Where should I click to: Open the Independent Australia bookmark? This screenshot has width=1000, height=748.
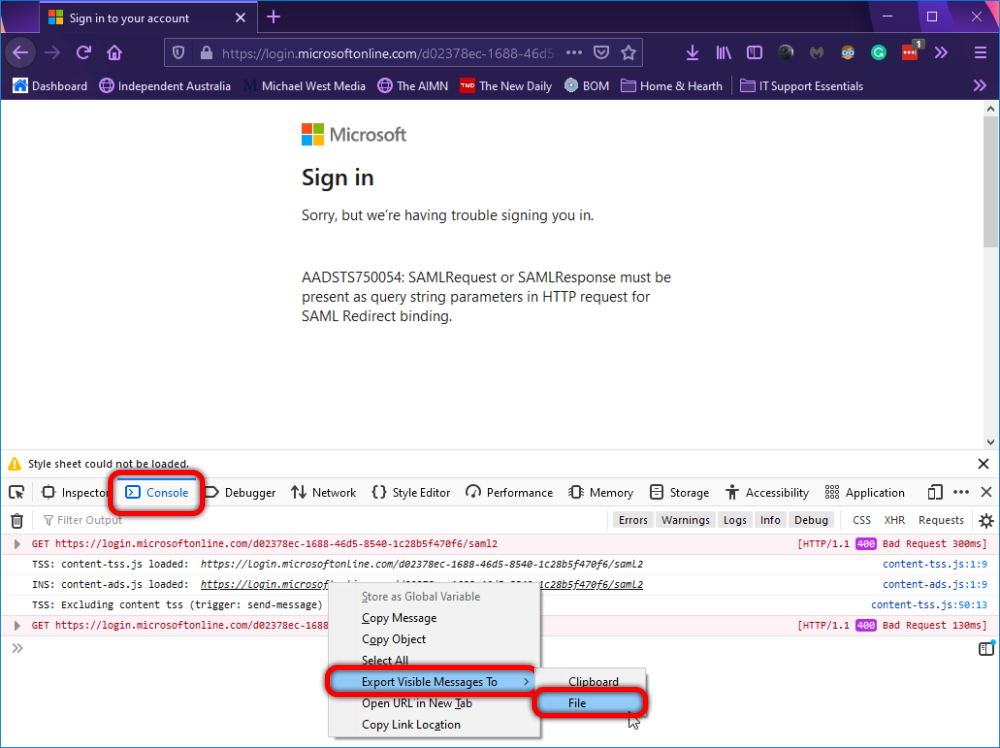pyautogui.click(x=165, y=85)
